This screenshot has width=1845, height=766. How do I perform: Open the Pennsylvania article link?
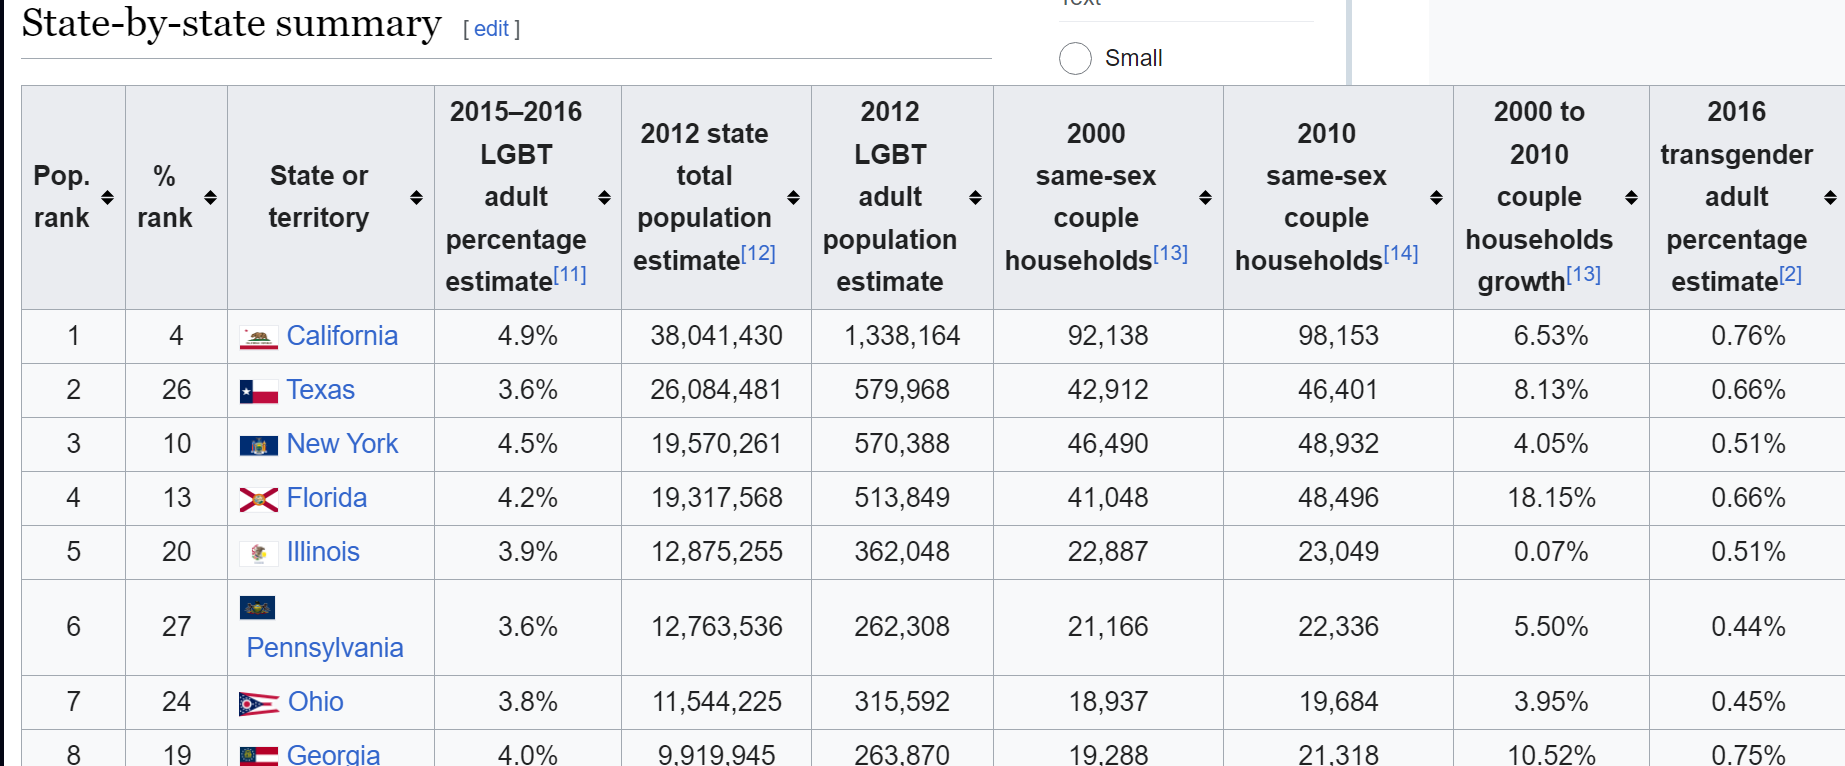pos(325,648)
